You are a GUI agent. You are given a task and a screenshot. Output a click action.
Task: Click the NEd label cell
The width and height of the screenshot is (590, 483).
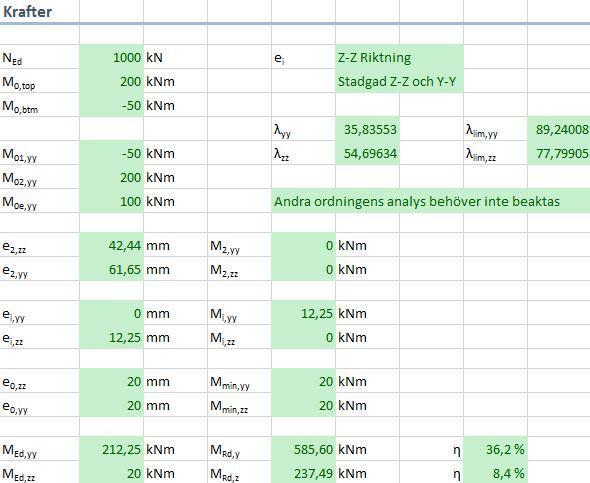(40, 57)
